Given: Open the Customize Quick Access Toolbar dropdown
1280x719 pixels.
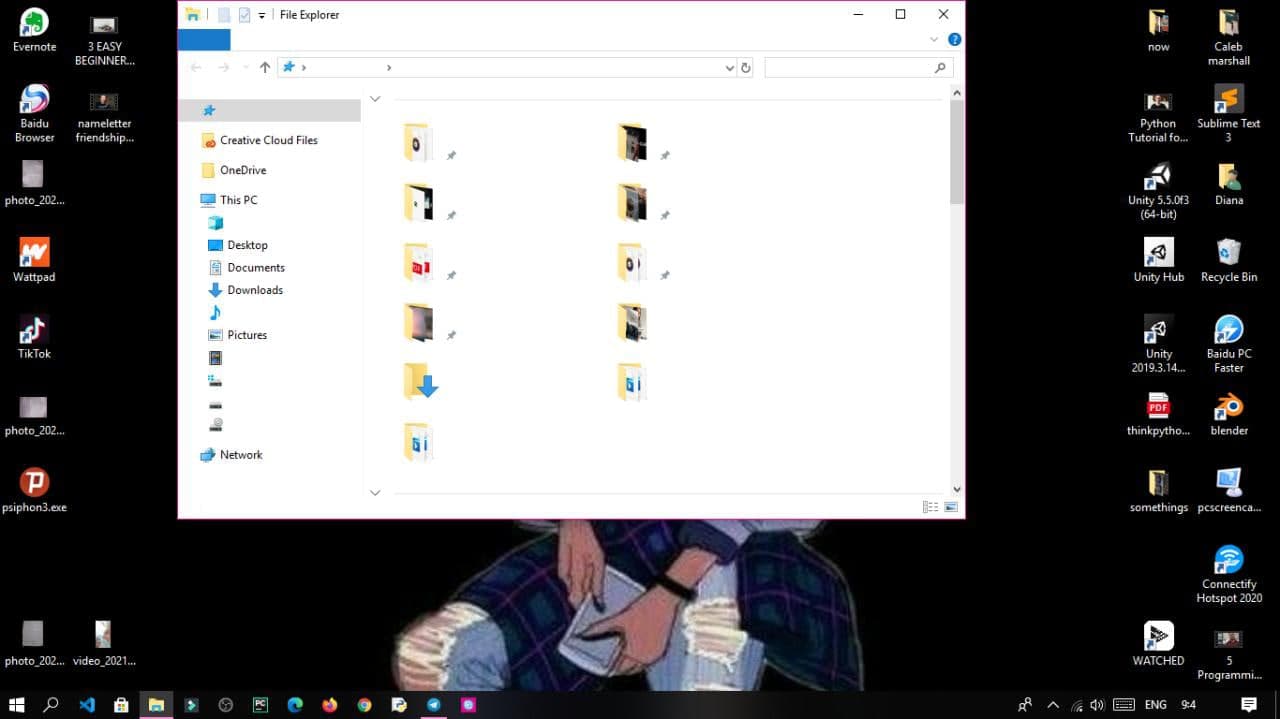Looking at the screenshot, I should click(x=262, y=15).
